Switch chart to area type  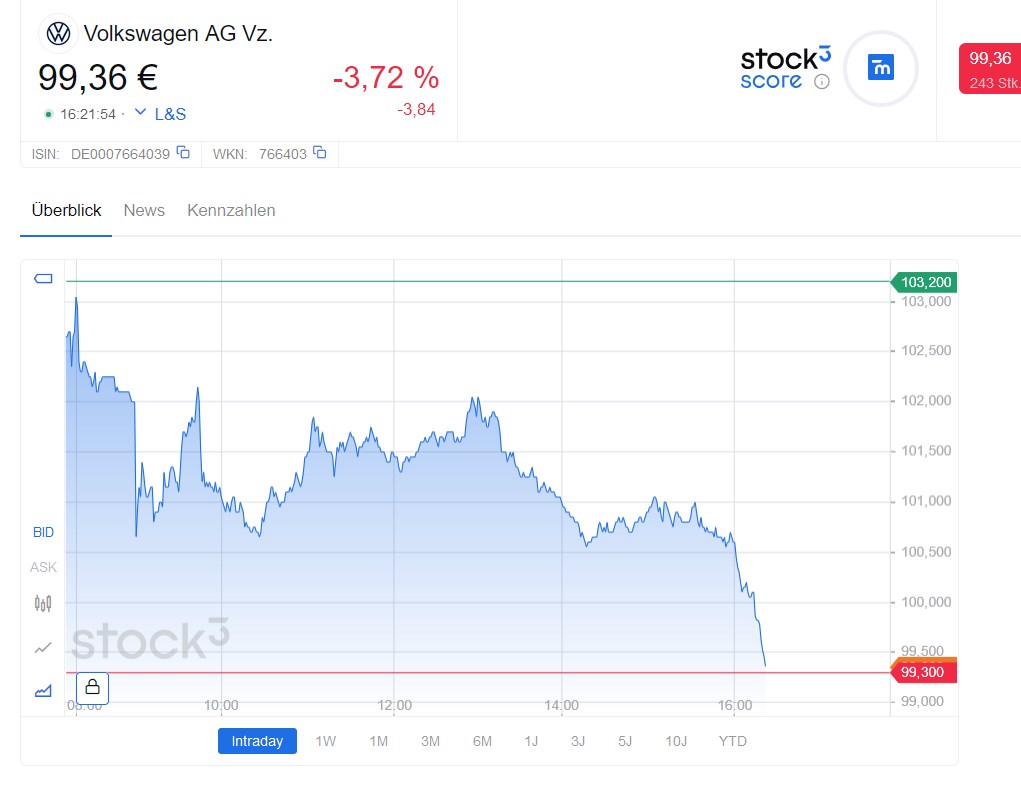click(43, 690)
